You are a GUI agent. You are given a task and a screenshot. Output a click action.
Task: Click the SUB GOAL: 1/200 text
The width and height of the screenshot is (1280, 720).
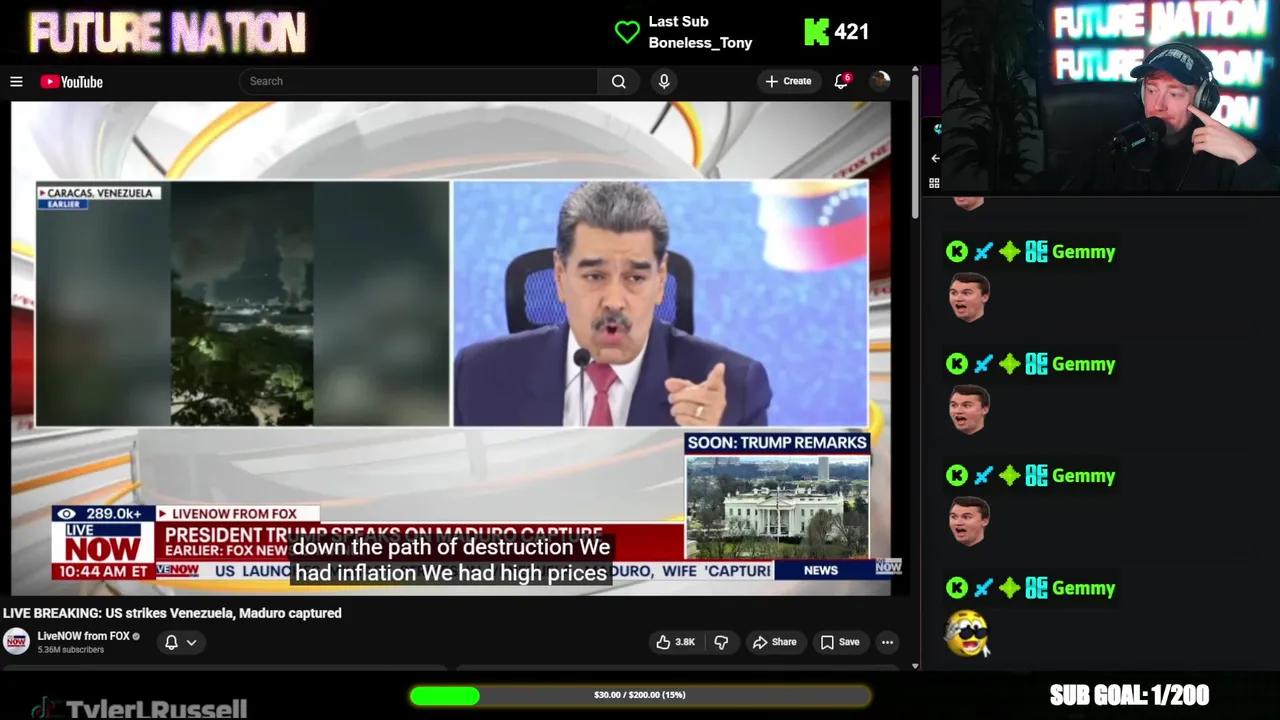1129,695
